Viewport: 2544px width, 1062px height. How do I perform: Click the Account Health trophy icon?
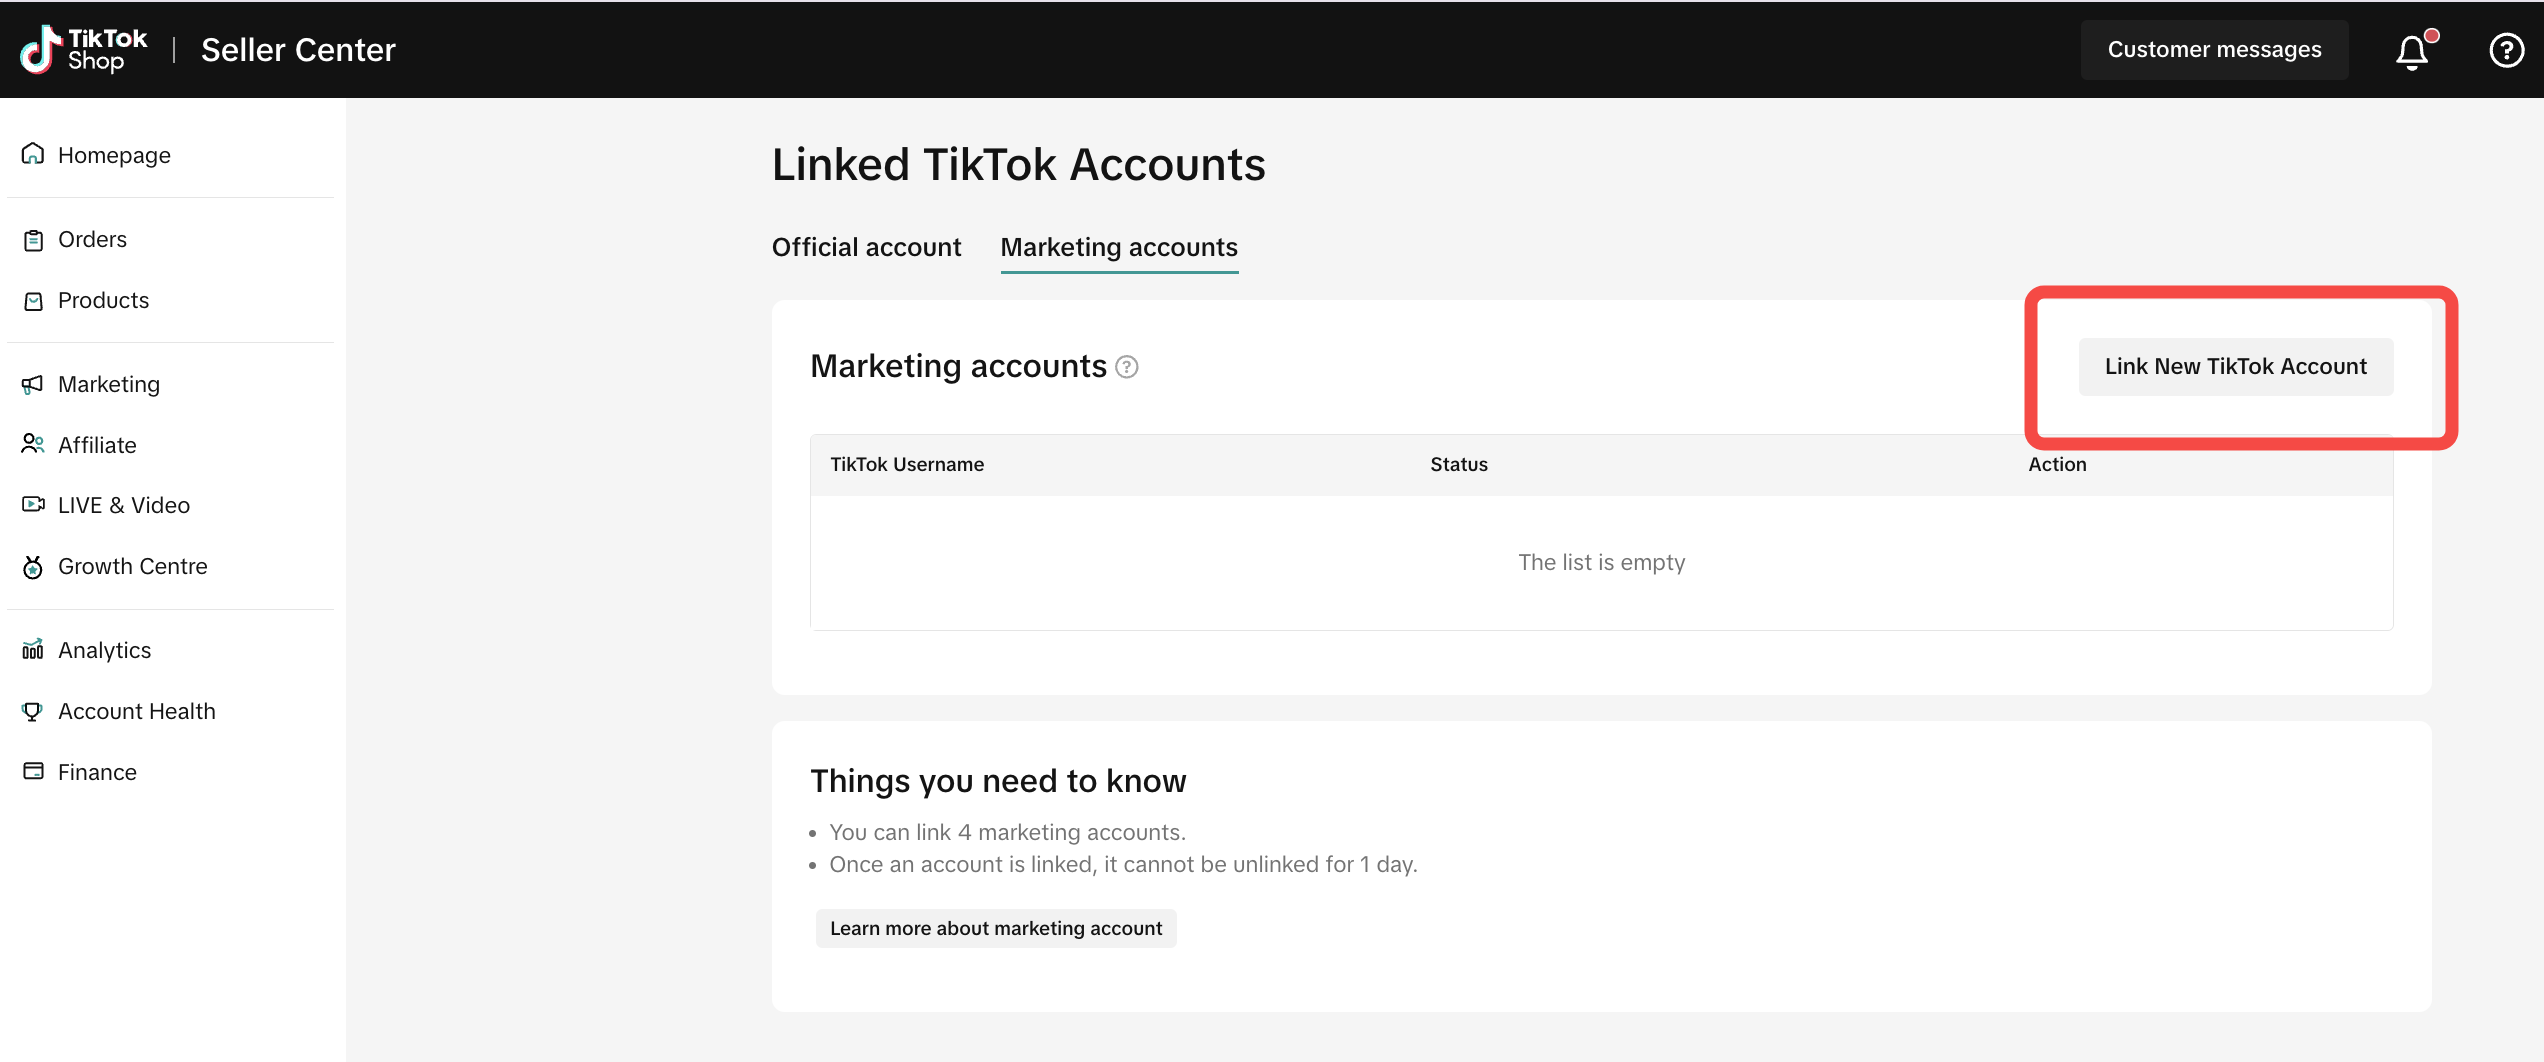click(33, 711)
